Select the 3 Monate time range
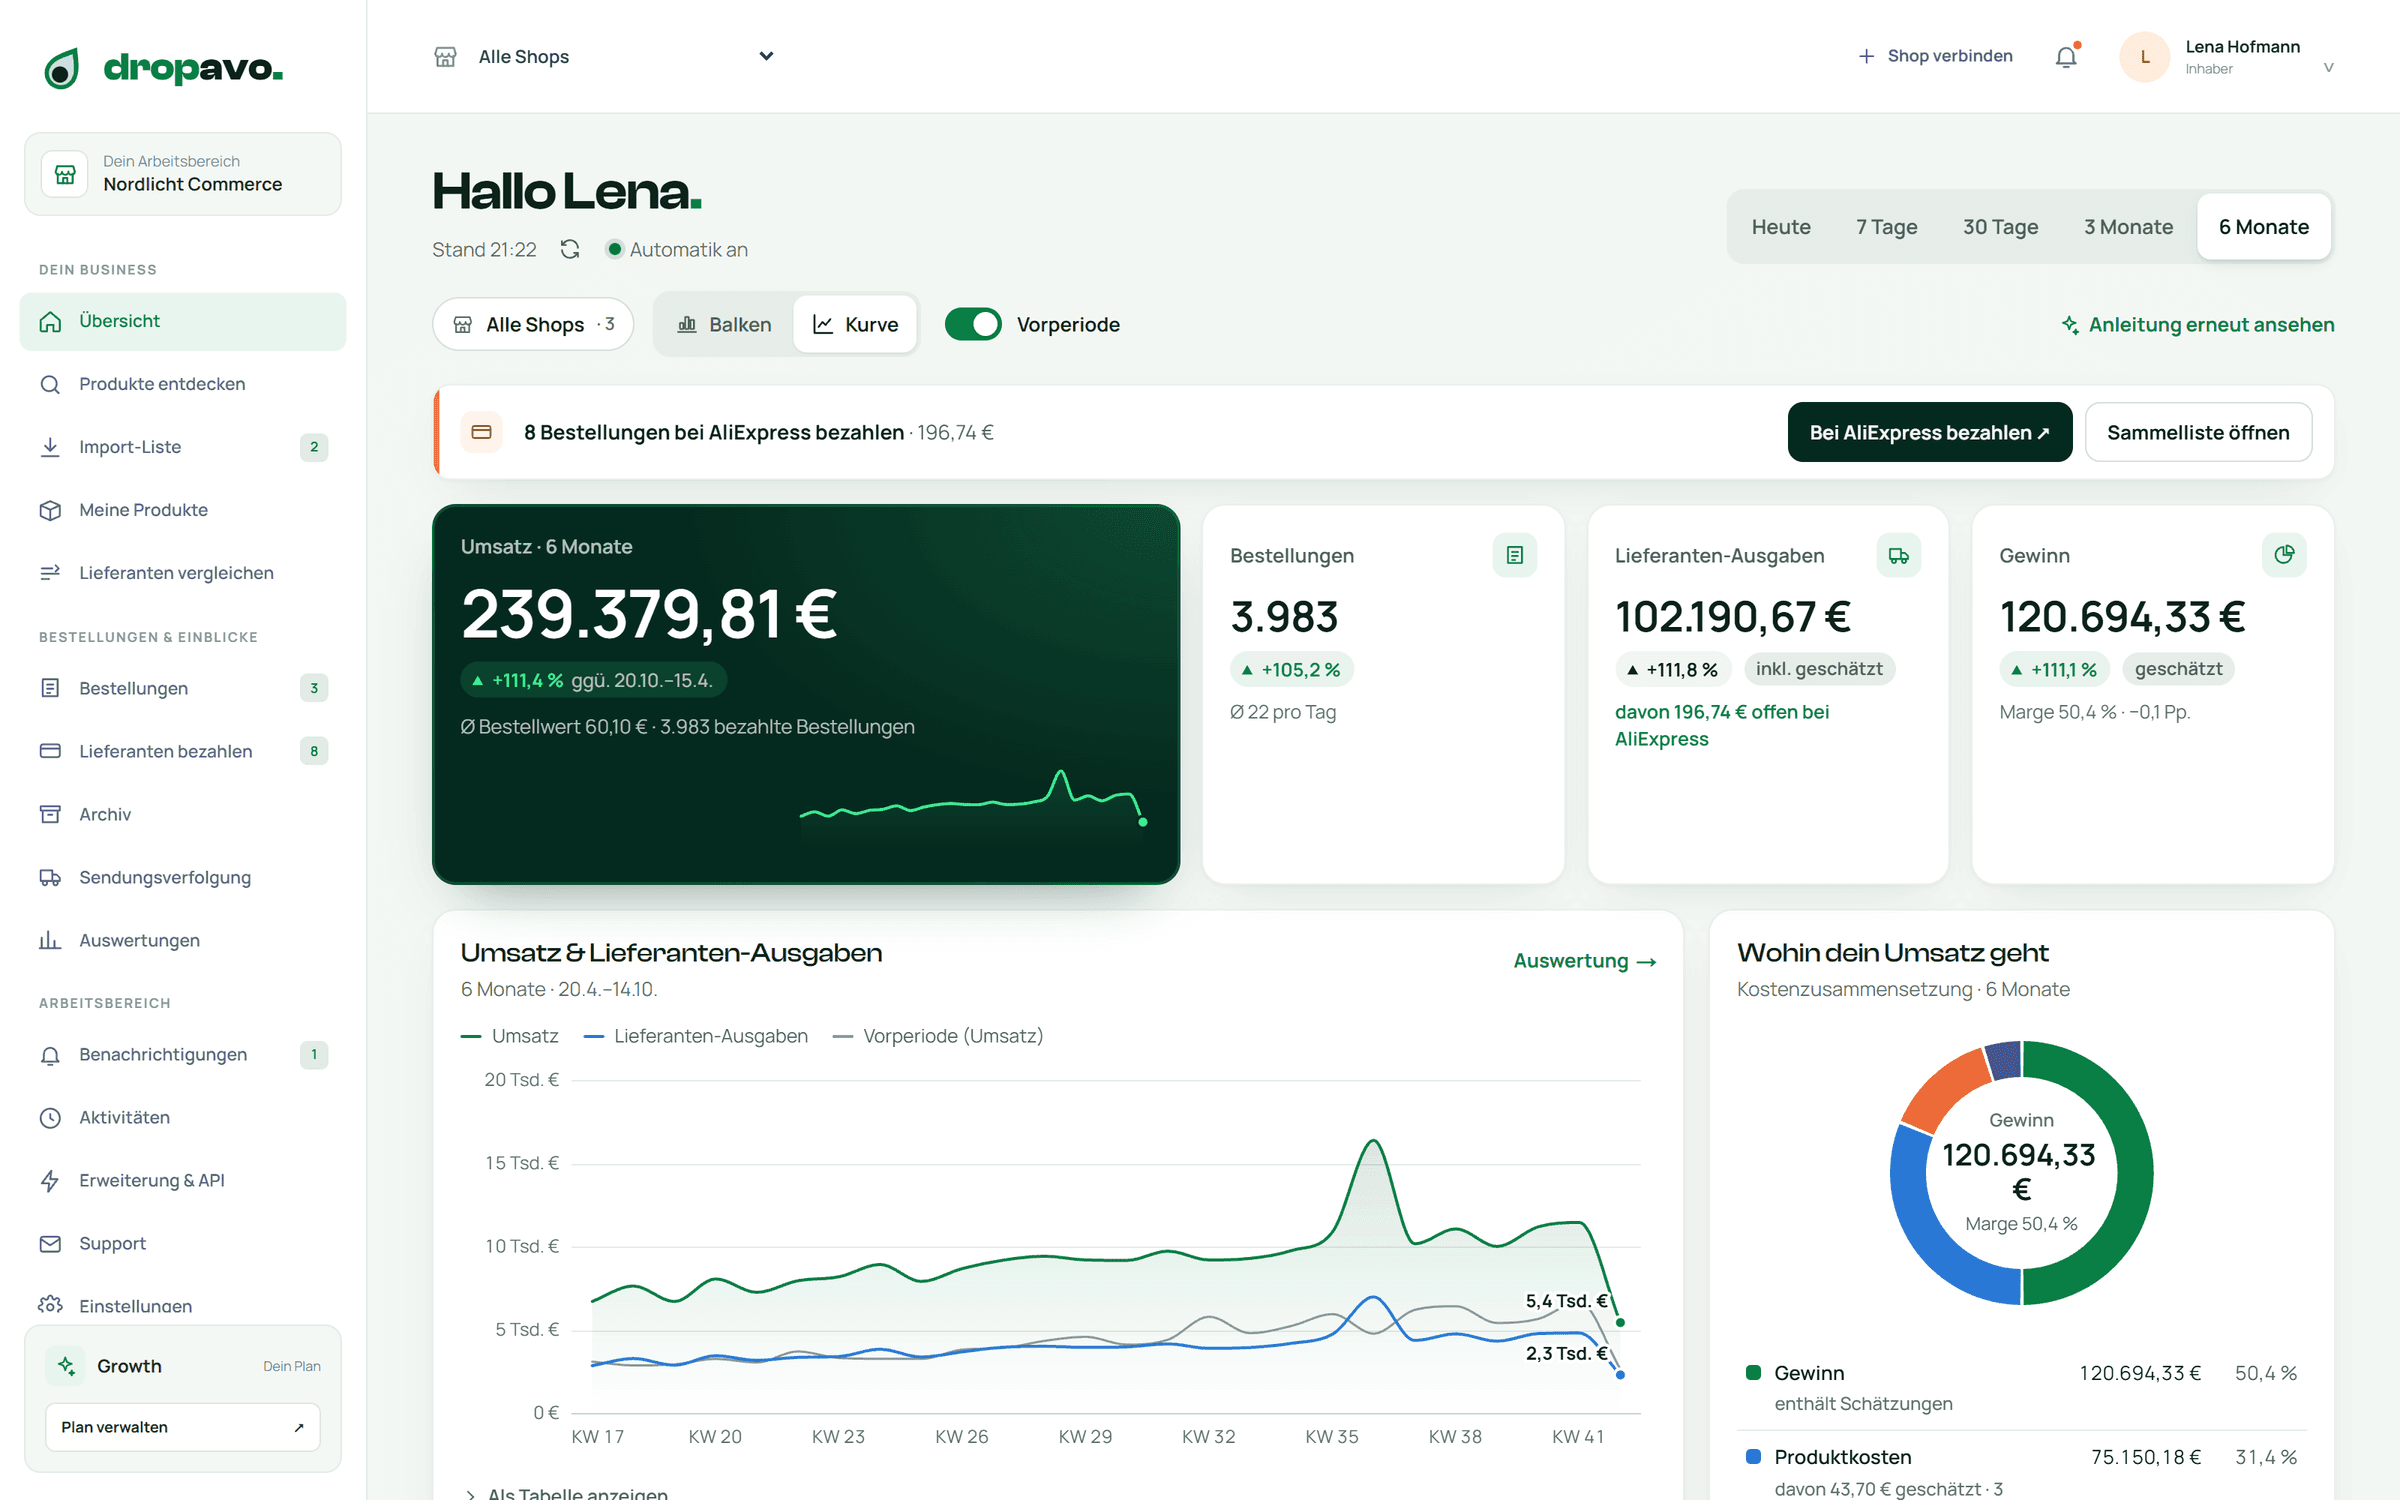2400x1500 pixels. coord(2128,227)
